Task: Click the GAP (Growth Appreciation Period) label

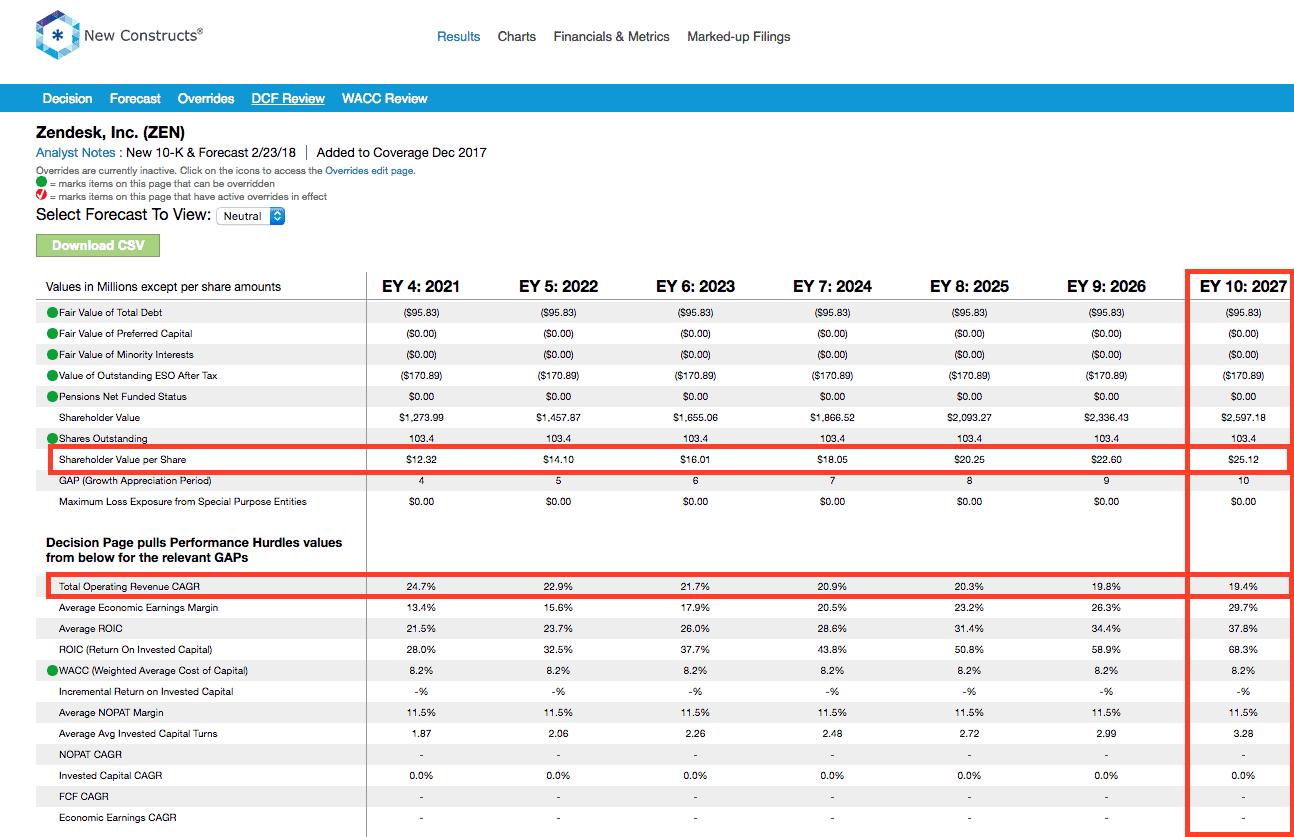Action: pos(136,481)
